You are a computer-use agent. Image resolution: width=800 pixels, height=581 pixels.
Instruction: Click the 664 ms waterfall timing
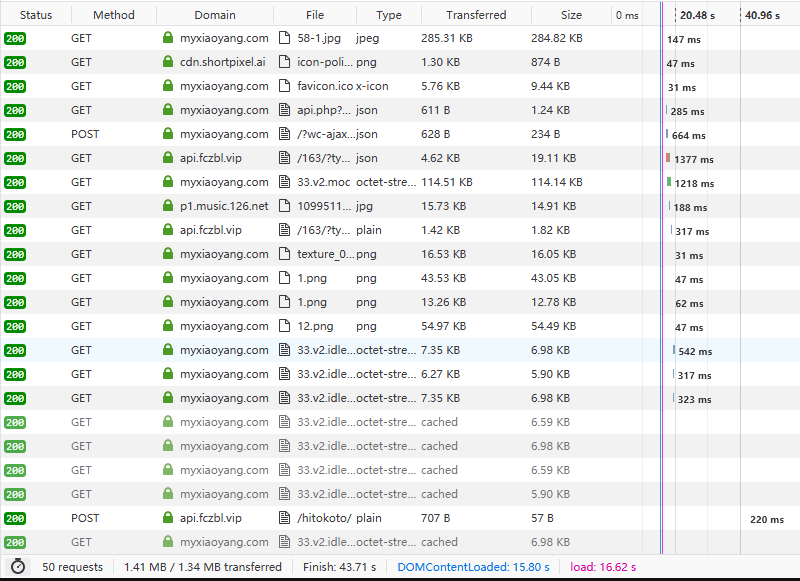(689, 135)
